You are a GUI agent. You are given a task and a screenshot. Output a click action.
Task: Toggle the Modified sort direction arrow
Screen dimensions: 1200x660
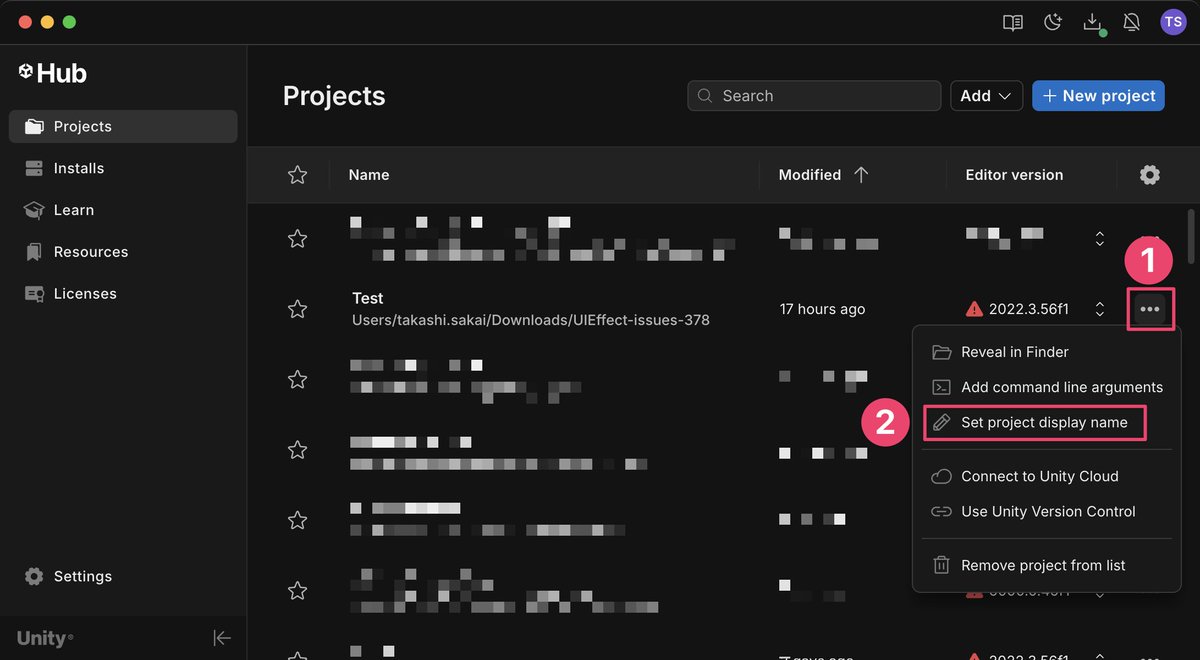[x=861, y=175]
